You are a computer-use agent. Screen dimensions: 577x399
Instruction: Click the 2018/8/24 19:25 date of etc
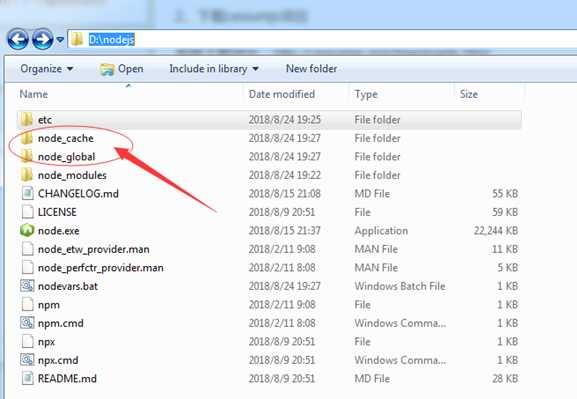(x=284, y=120)
